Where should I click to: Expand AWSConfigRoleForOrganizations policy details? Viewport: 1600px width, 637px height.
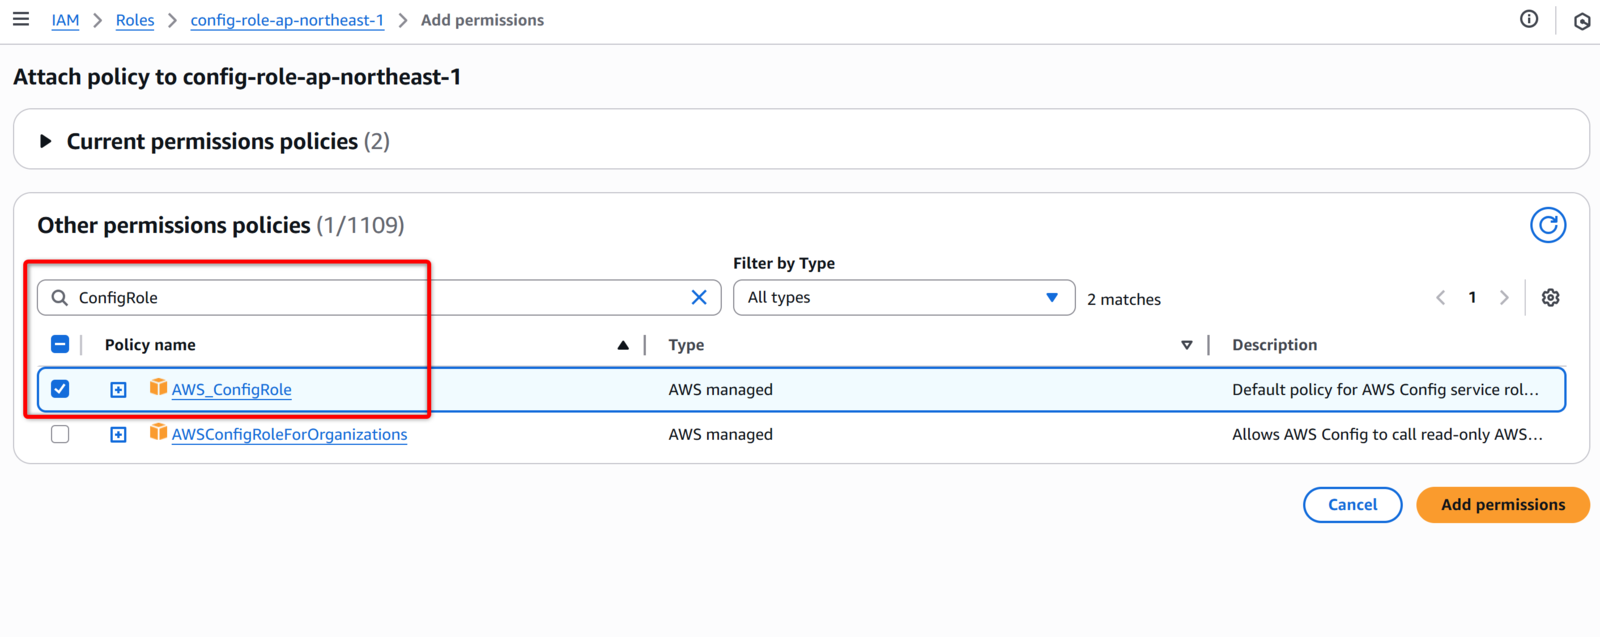coord(118,434)
